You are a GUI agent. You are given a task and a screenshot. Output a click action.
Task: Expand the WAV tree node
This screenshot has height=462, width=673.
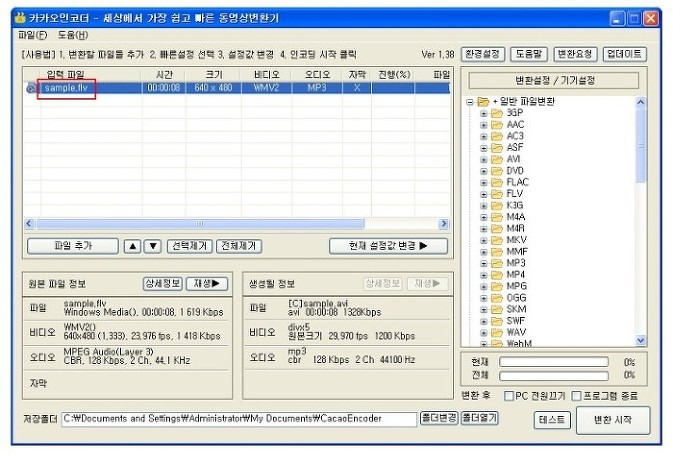[x=484, y=333]
